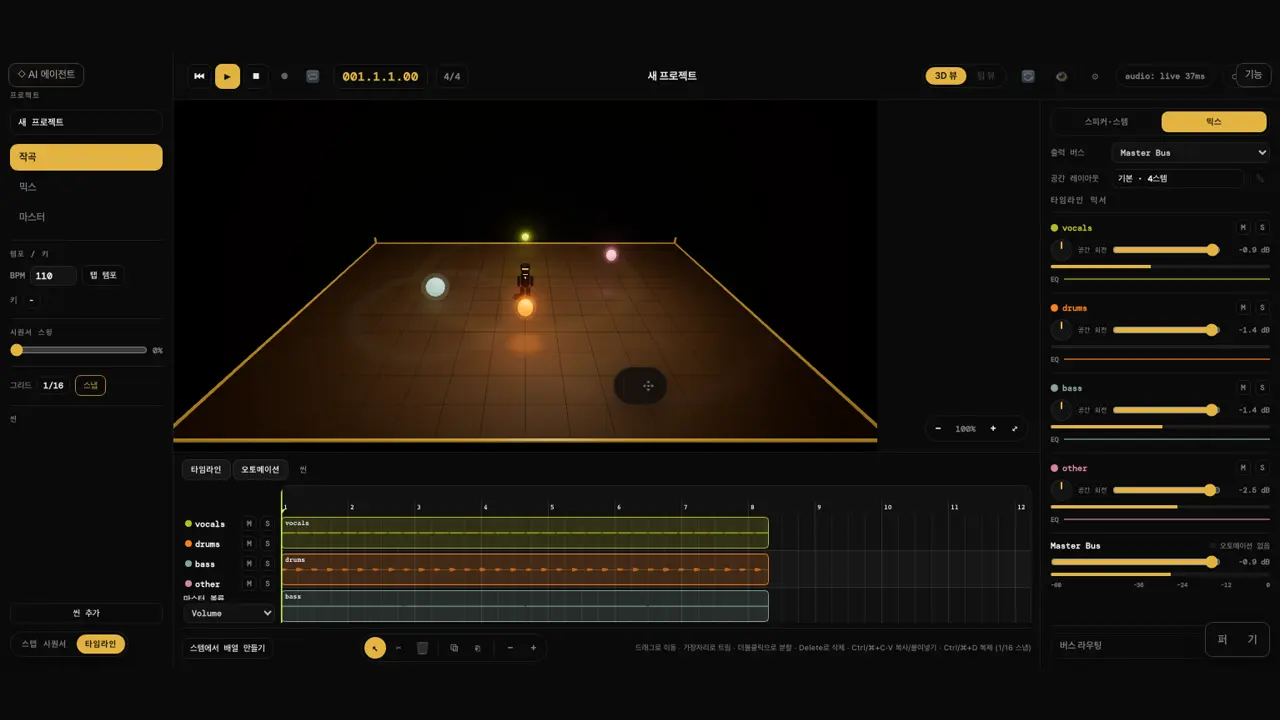1280x720 pixels.
Task: Solo vocals in the mixer panel
Action: 1262,228
